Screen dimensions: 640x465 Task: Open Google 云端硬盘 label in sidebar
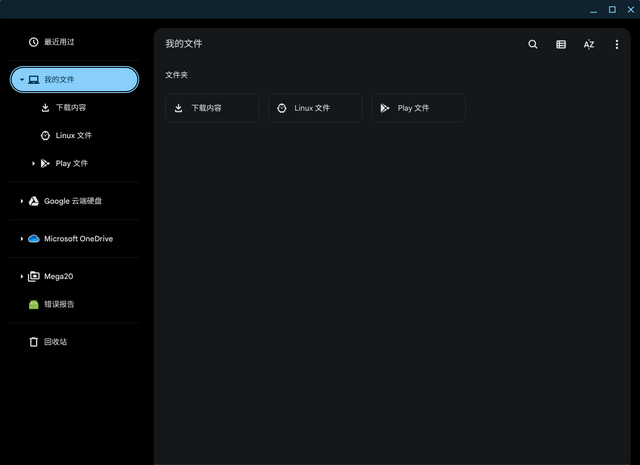pyautogui.click(x=73, y=201)
